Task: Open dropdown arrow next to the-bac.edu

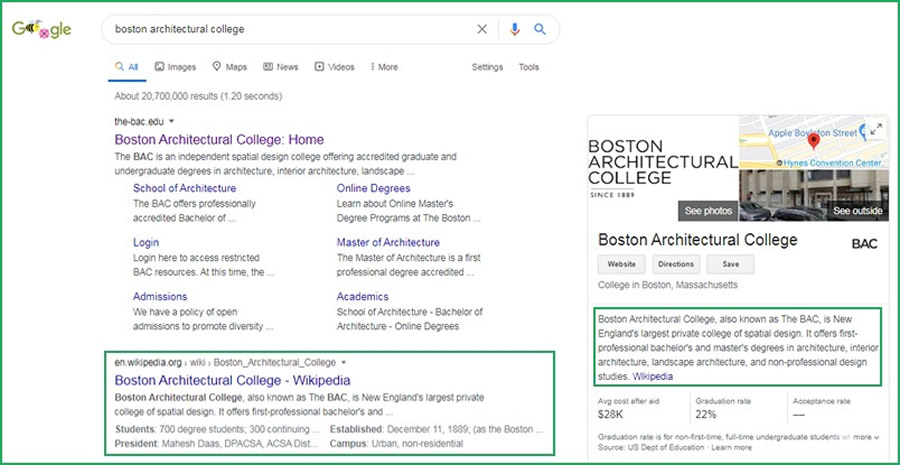Action: (x=171, y=121)
